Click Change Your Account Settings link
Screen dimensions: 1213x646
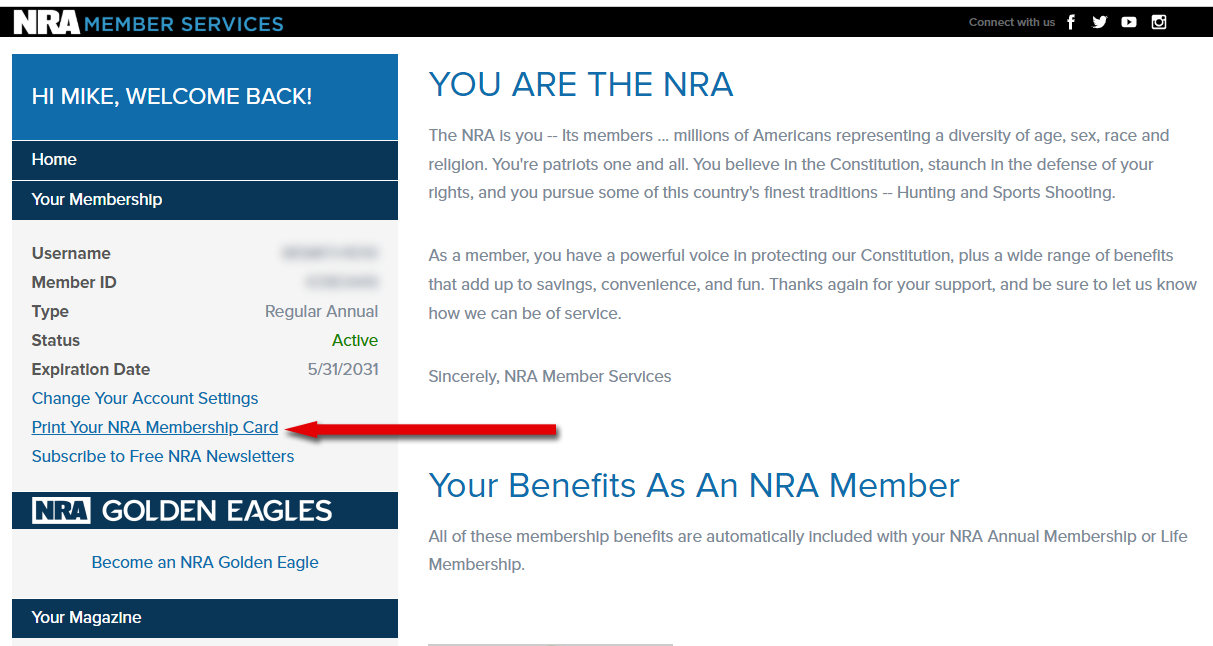(x=145, y=398)
